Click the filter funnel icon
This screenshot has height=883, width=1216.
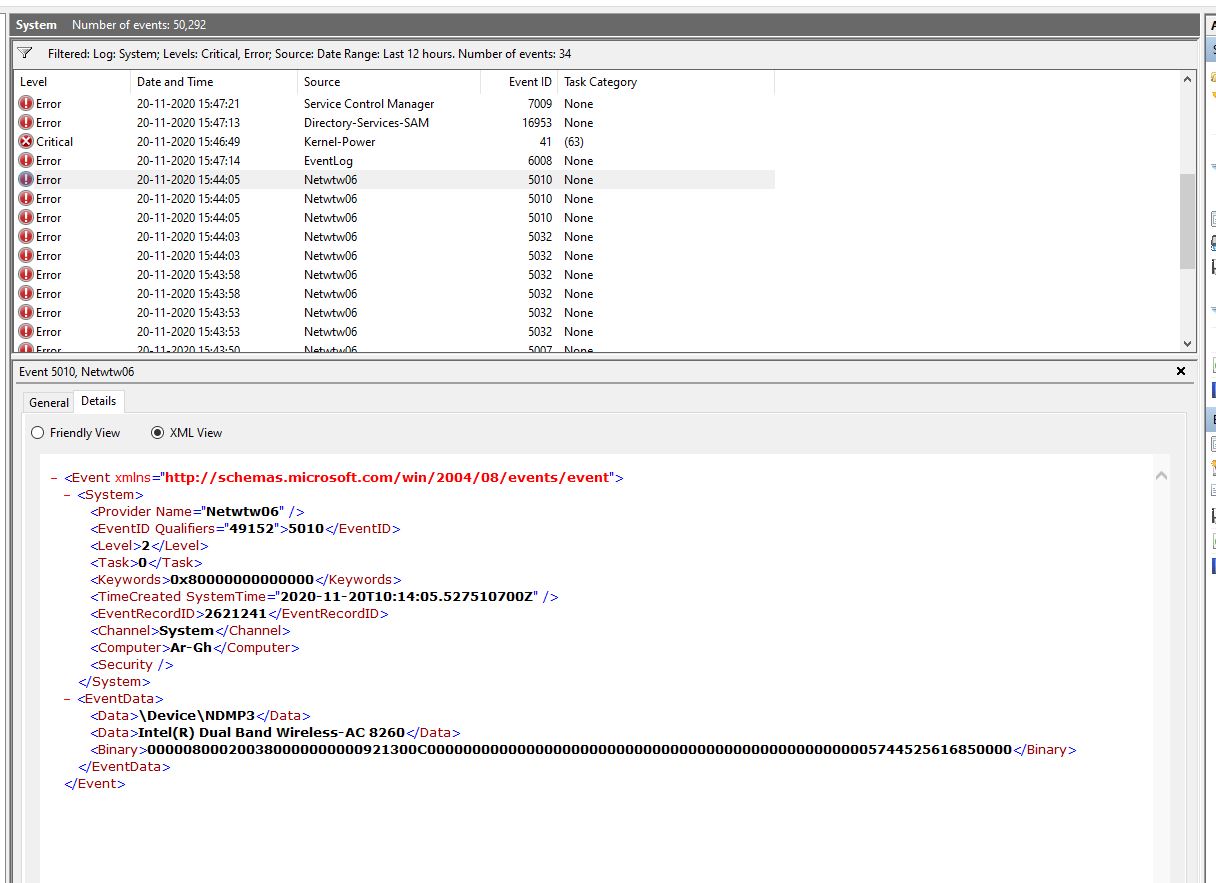[25, 53]
